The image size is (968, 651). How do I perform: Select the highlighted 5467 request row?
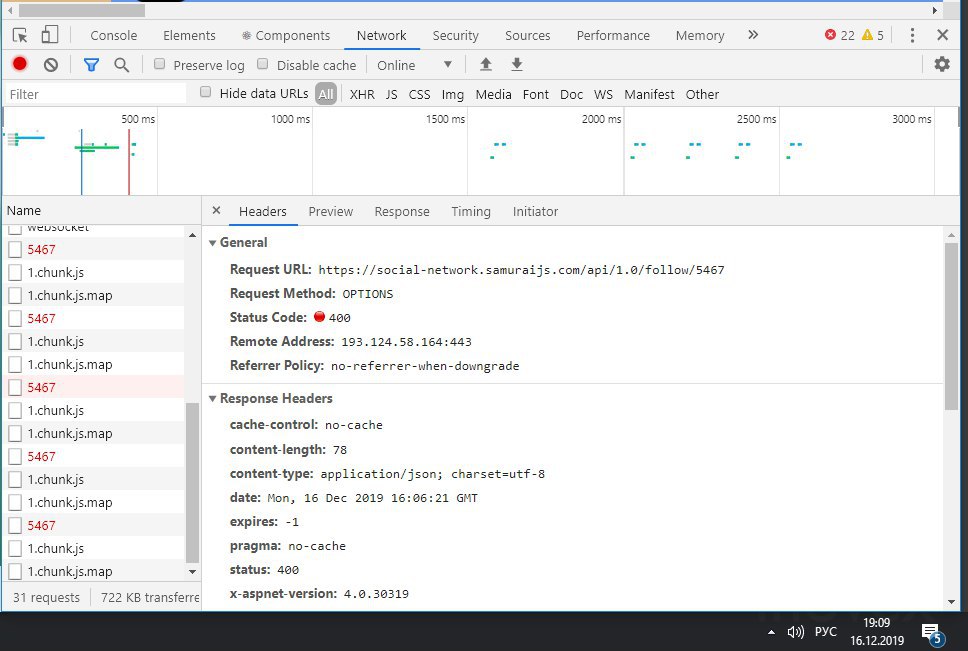pyautogui.click(x=94, y=388)
